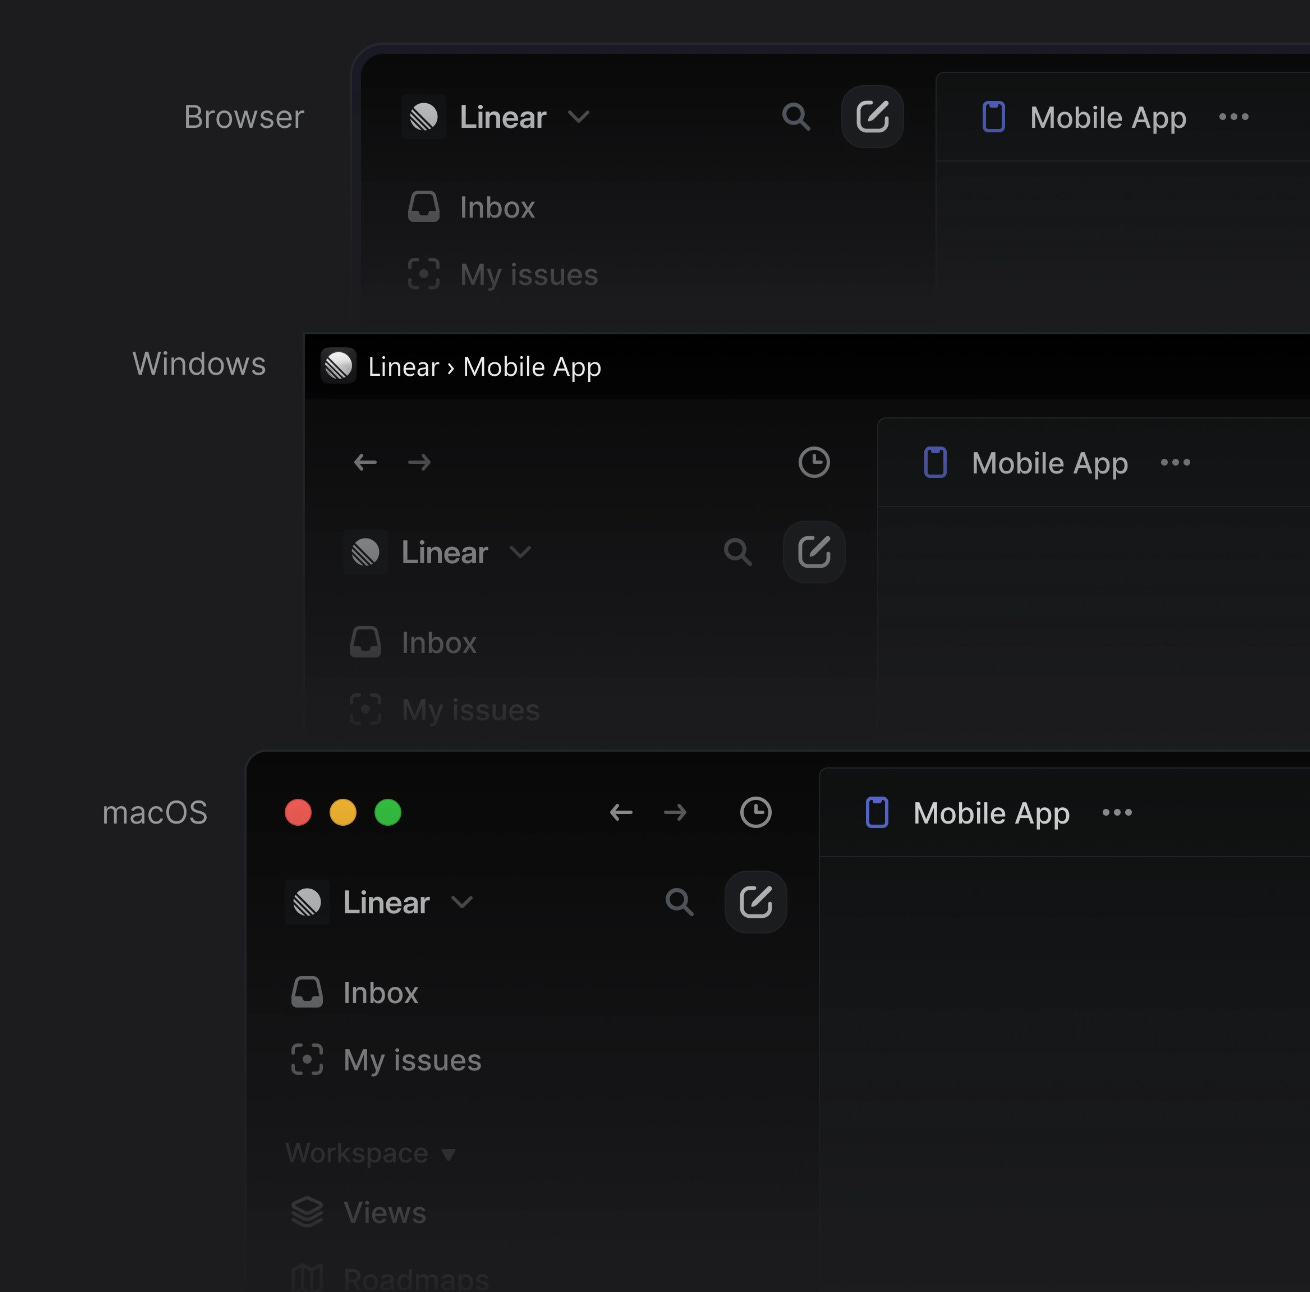
Task: Open Roadmaps in the macOS window
Action: (390, 1278)
